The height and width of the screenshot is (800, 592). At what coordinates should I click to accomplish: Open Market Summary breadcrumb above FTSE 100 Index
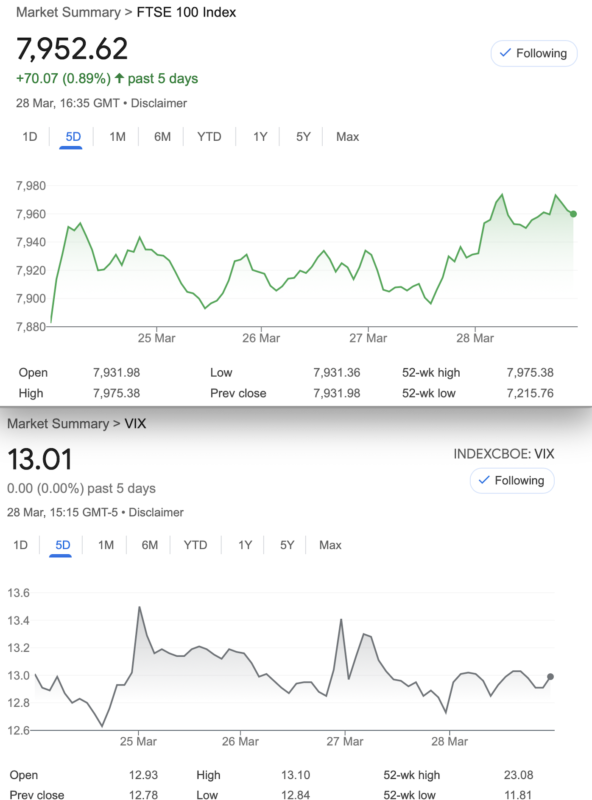[x=68, y=12]
